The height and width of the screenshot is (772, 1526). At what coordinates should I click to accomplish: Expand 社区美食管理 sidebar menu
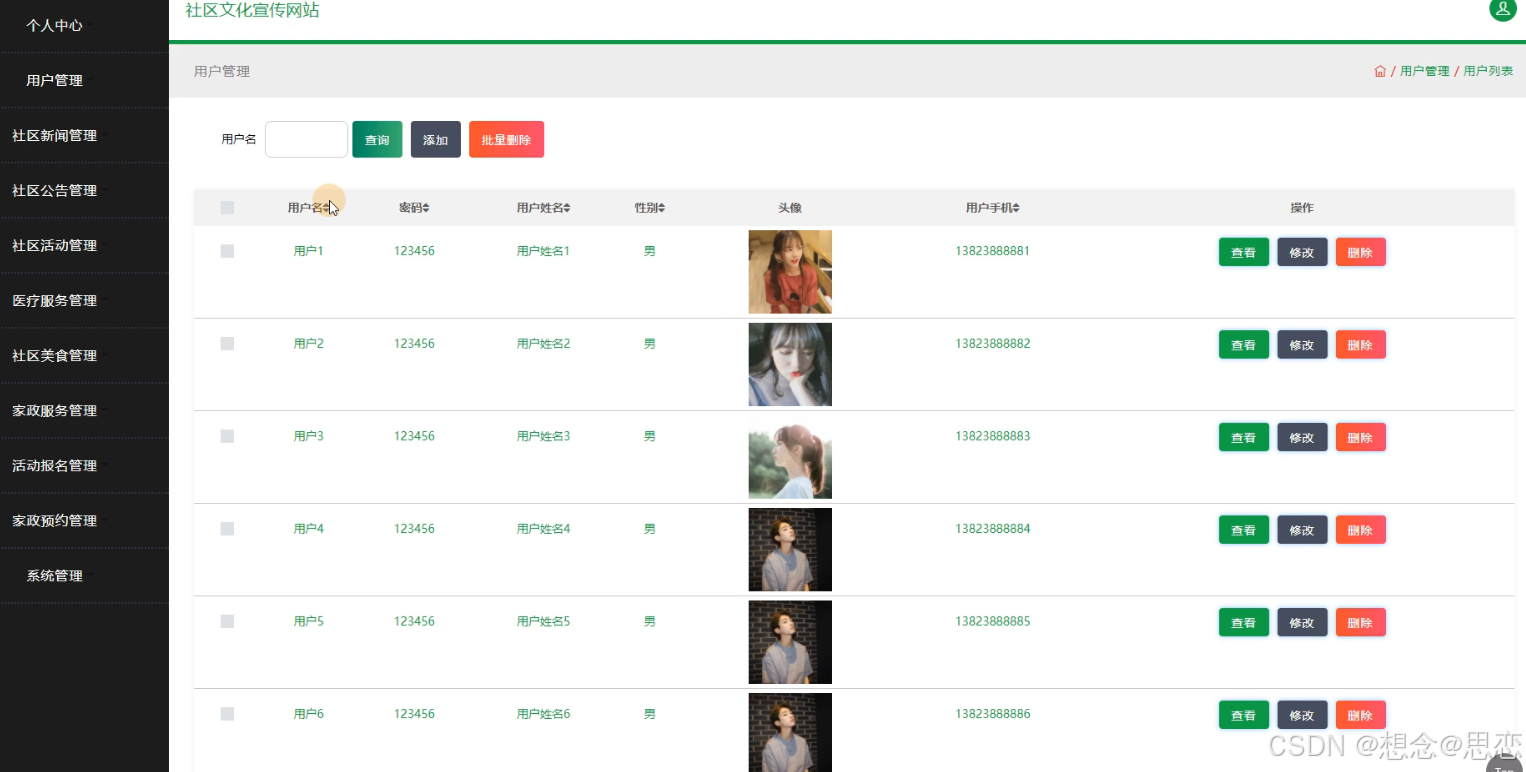pos(84,355)
